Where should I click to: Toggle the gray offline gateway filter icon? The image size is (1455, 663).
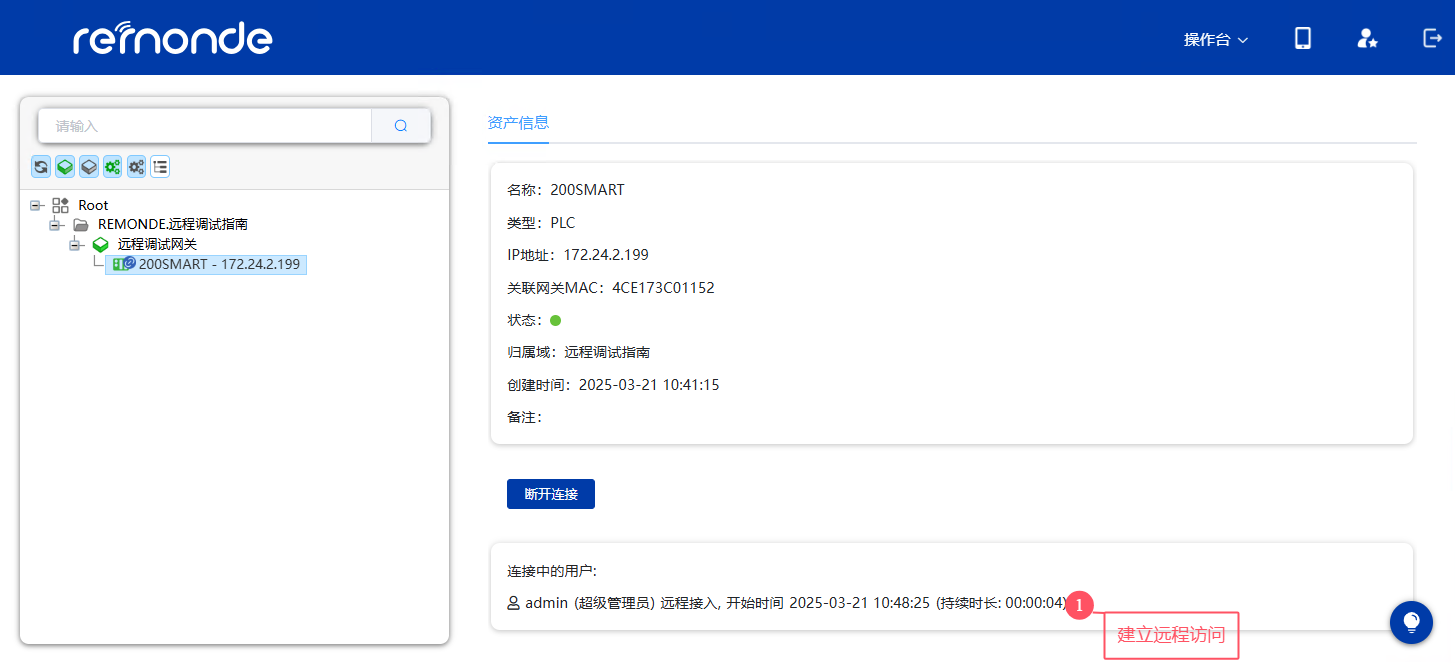[89, 167]
